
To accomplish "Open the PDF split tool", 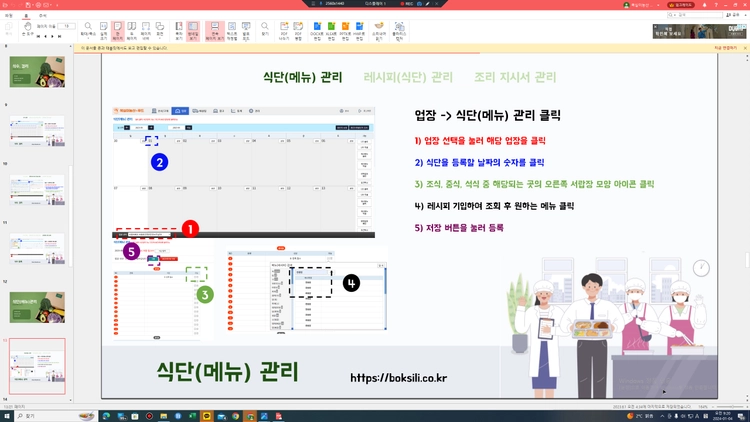I will coord(284,31).
